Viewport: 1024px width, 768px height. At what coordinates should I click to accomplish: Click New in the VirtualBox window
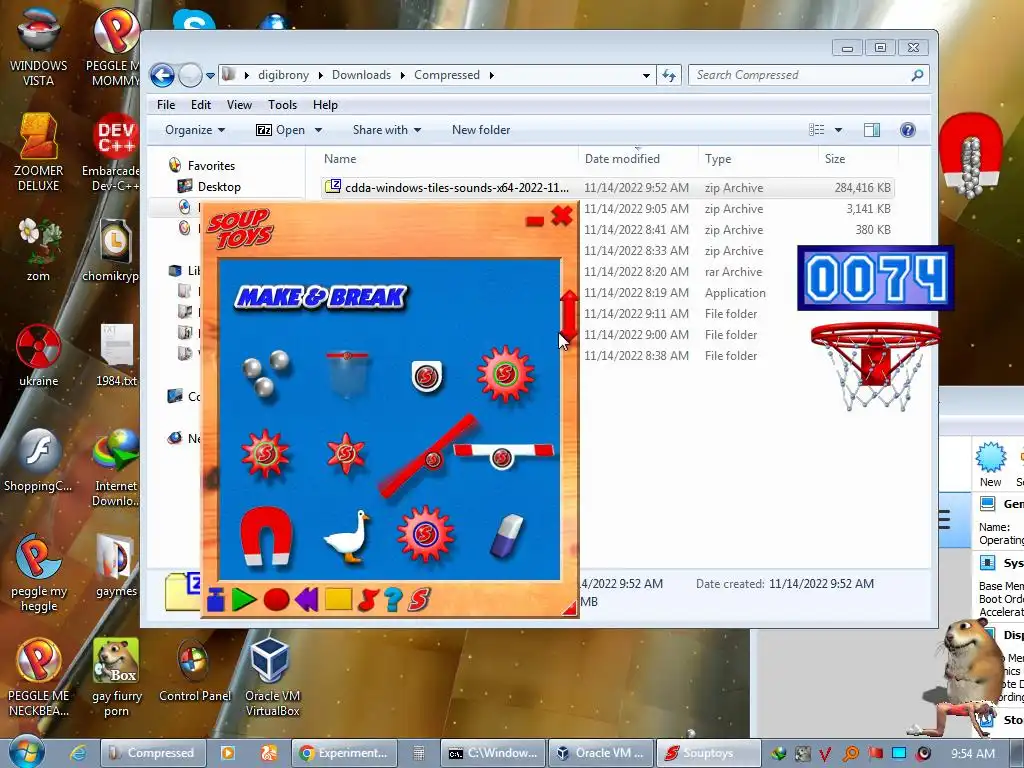click(x=991, y=464)
